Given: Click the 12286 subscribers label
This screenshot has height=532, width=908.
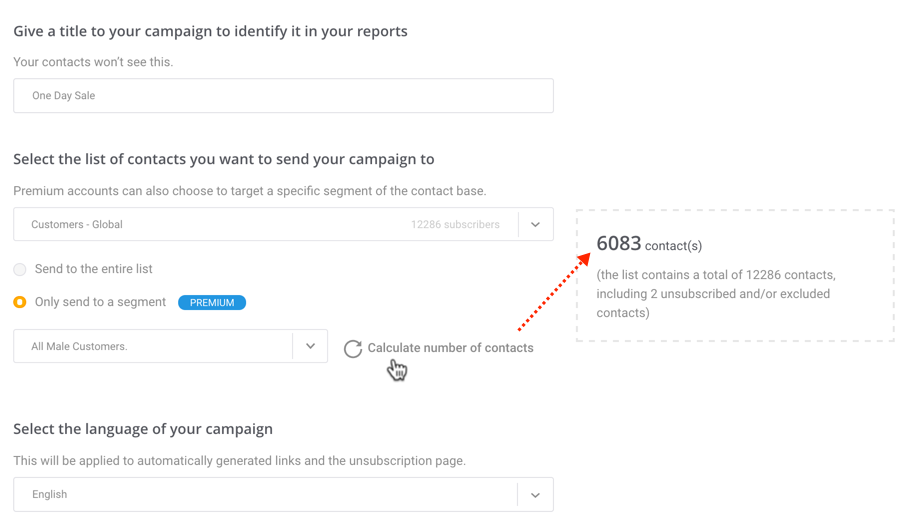Looking at the screenshot, I should (x=455, y=225).
